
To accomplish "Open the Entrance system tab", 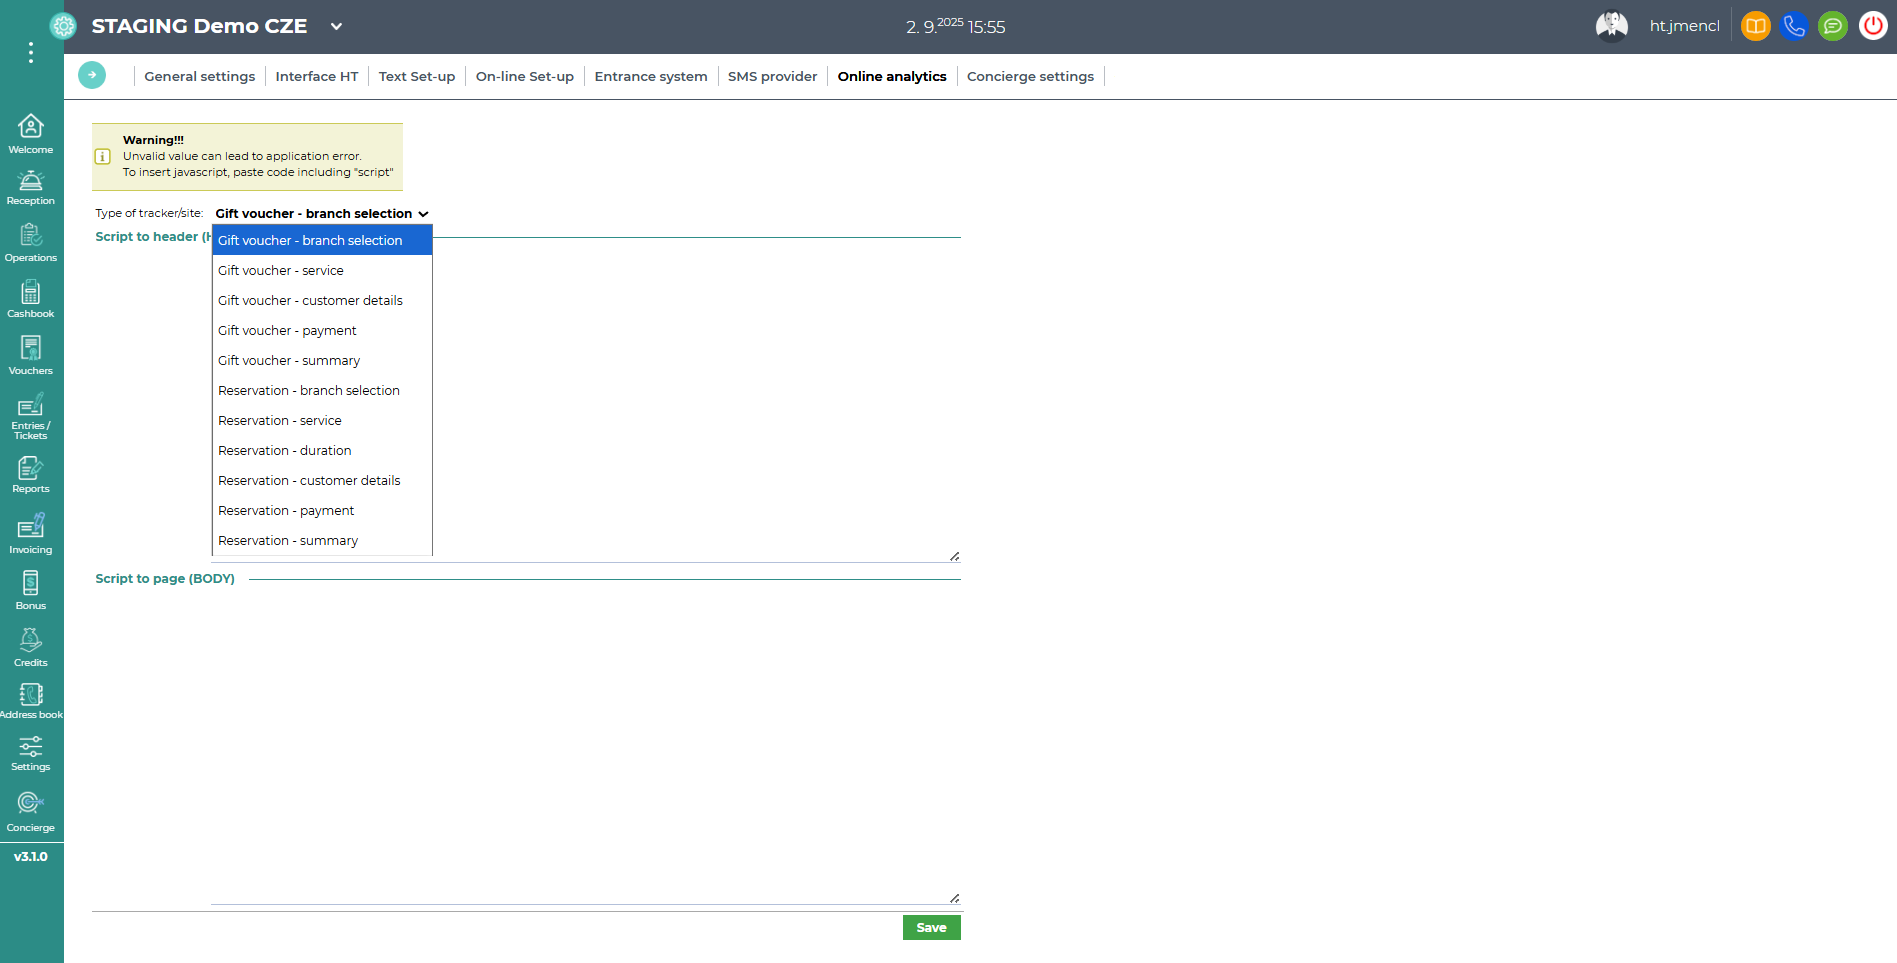I will pyautogui.click(x=651, y=76).
